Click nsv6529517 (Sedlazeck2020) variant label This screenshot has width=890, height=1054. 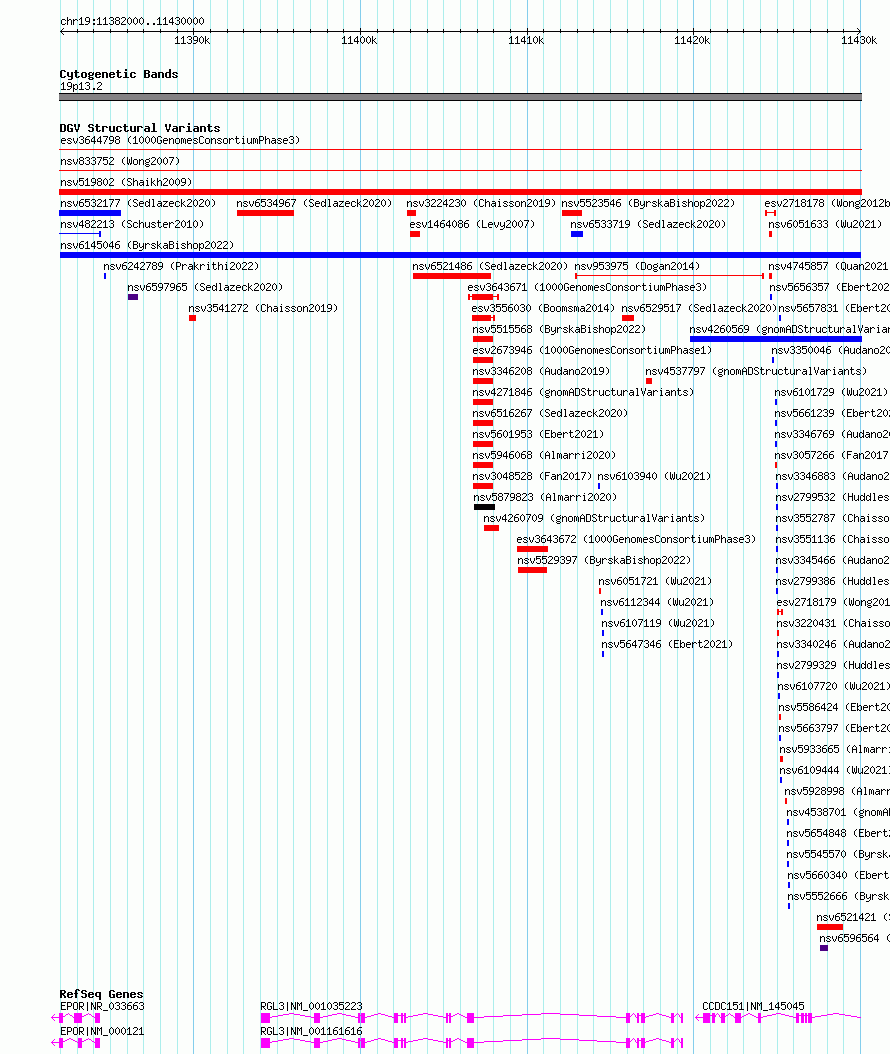[x=699, y=309]
